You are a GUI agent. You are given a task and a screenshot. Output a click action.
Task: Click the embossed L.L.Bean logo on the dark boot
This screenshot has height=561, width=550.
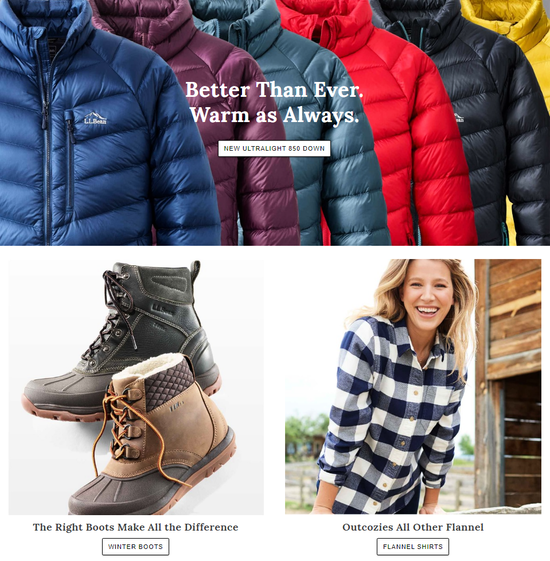(164, 309)
